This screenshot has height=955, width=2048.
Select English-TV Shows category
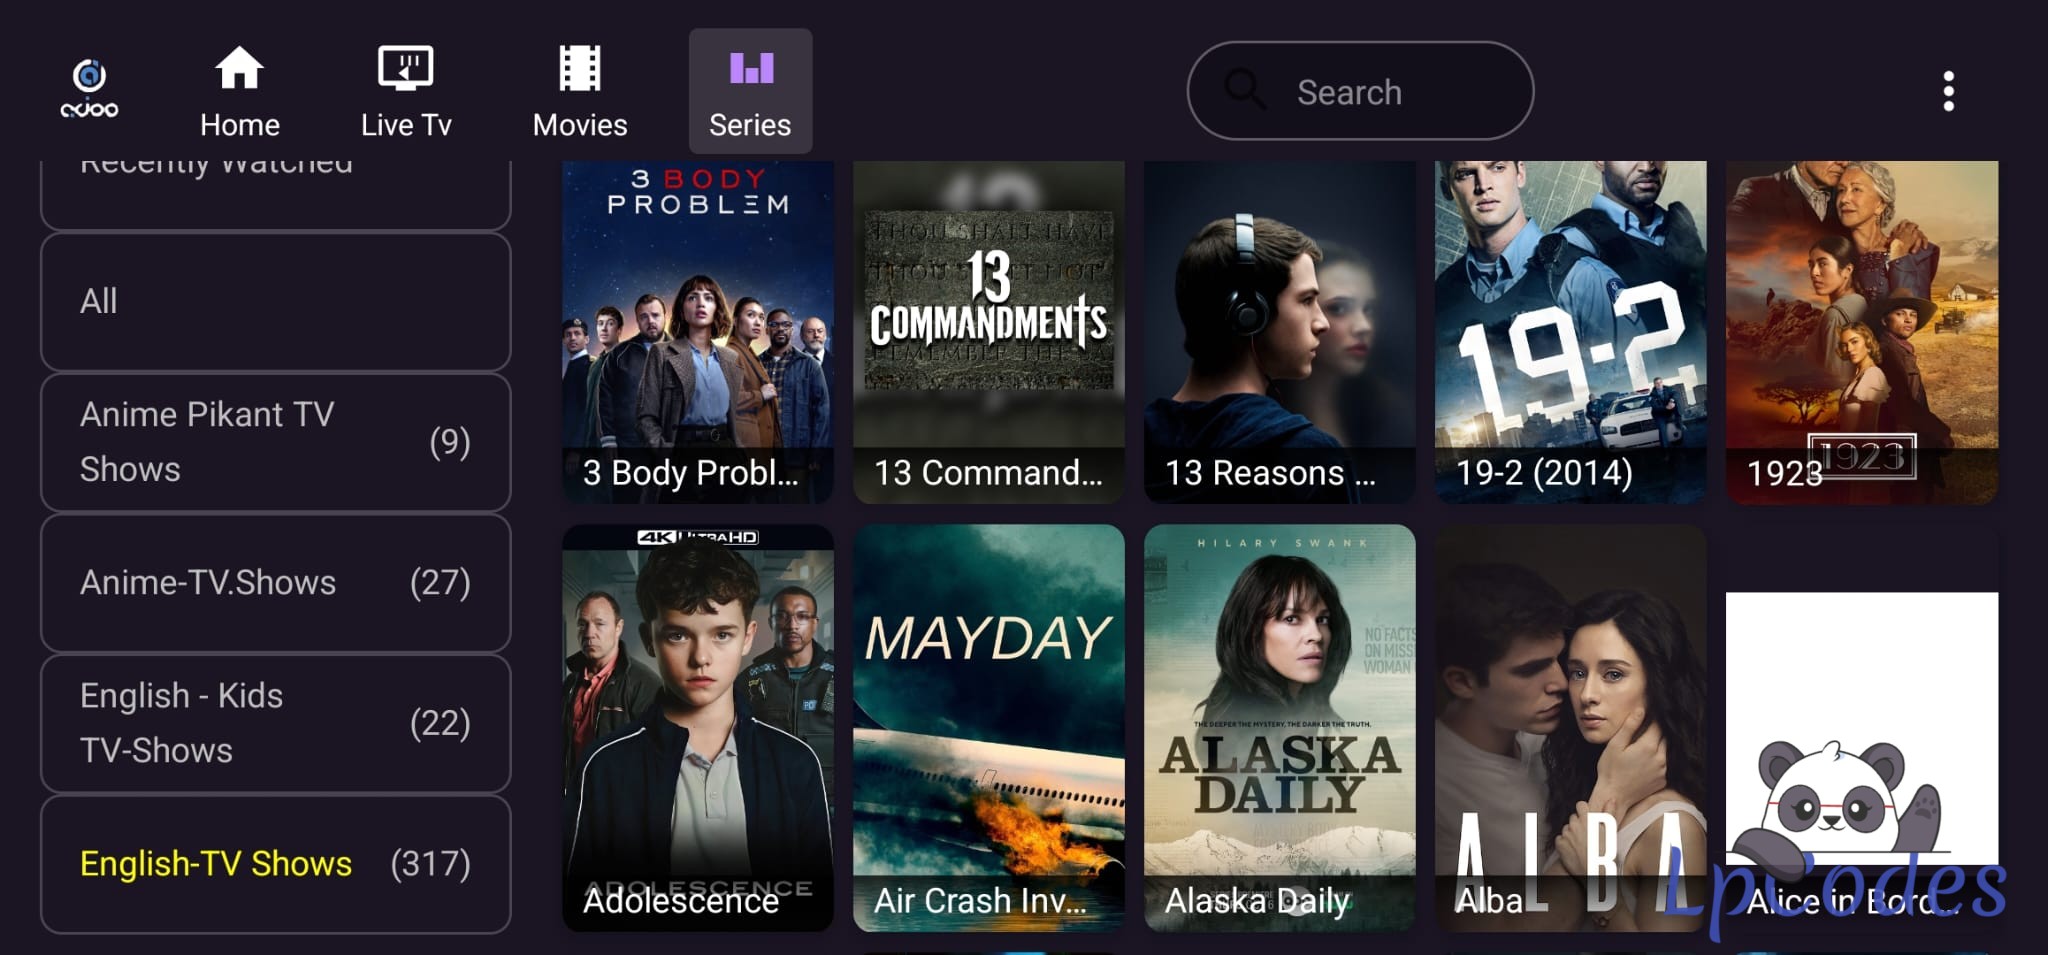[275, 864]
